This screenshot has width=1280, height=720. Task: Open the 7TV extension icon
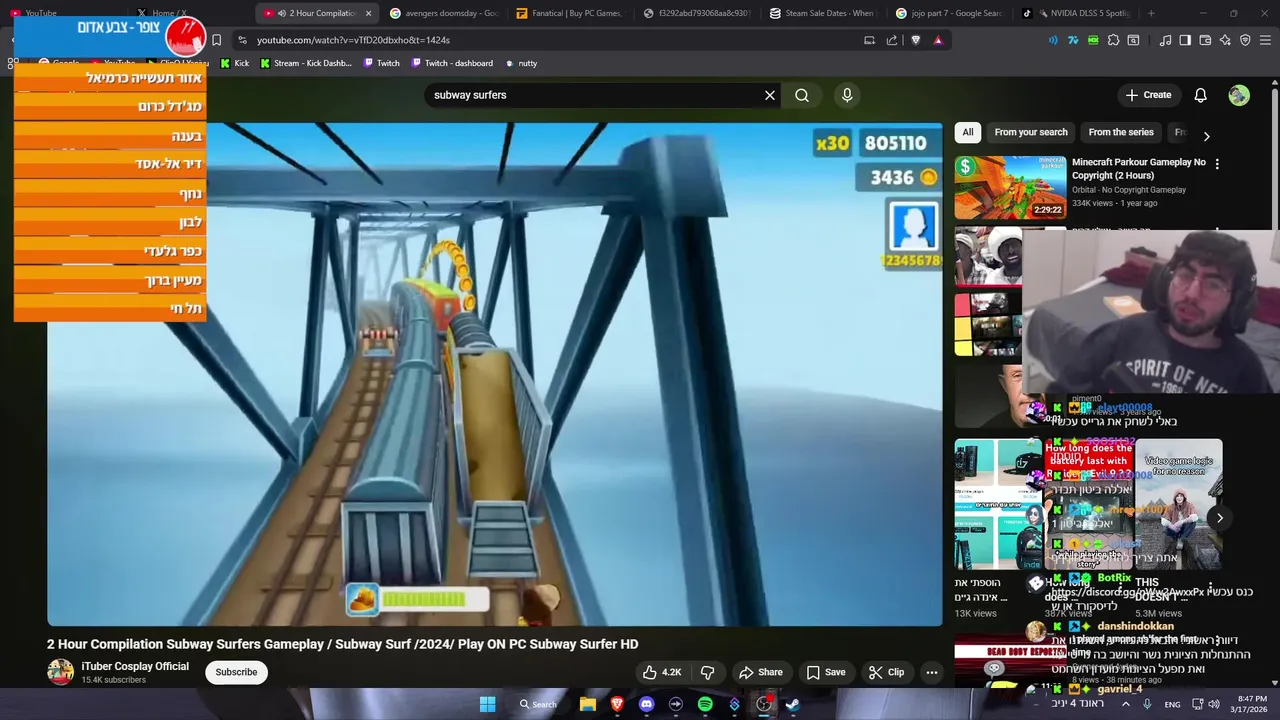pos(1073,40)
